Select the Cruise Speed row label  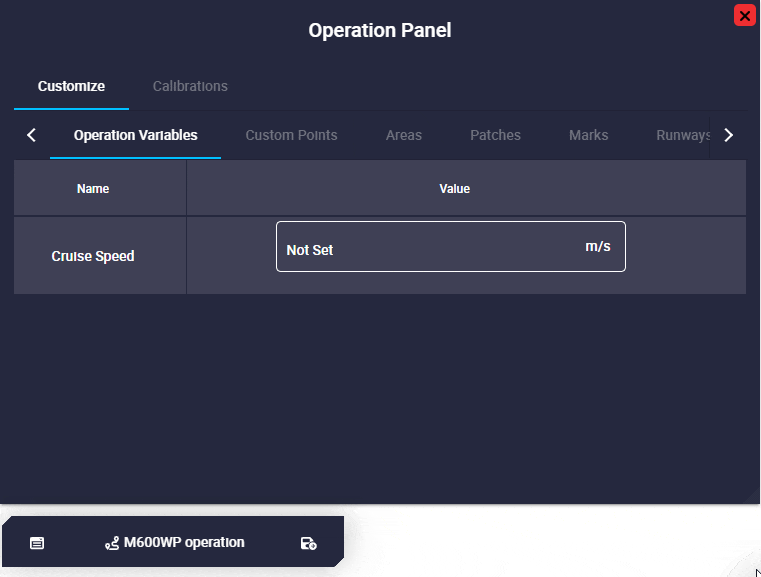point(93,256)
